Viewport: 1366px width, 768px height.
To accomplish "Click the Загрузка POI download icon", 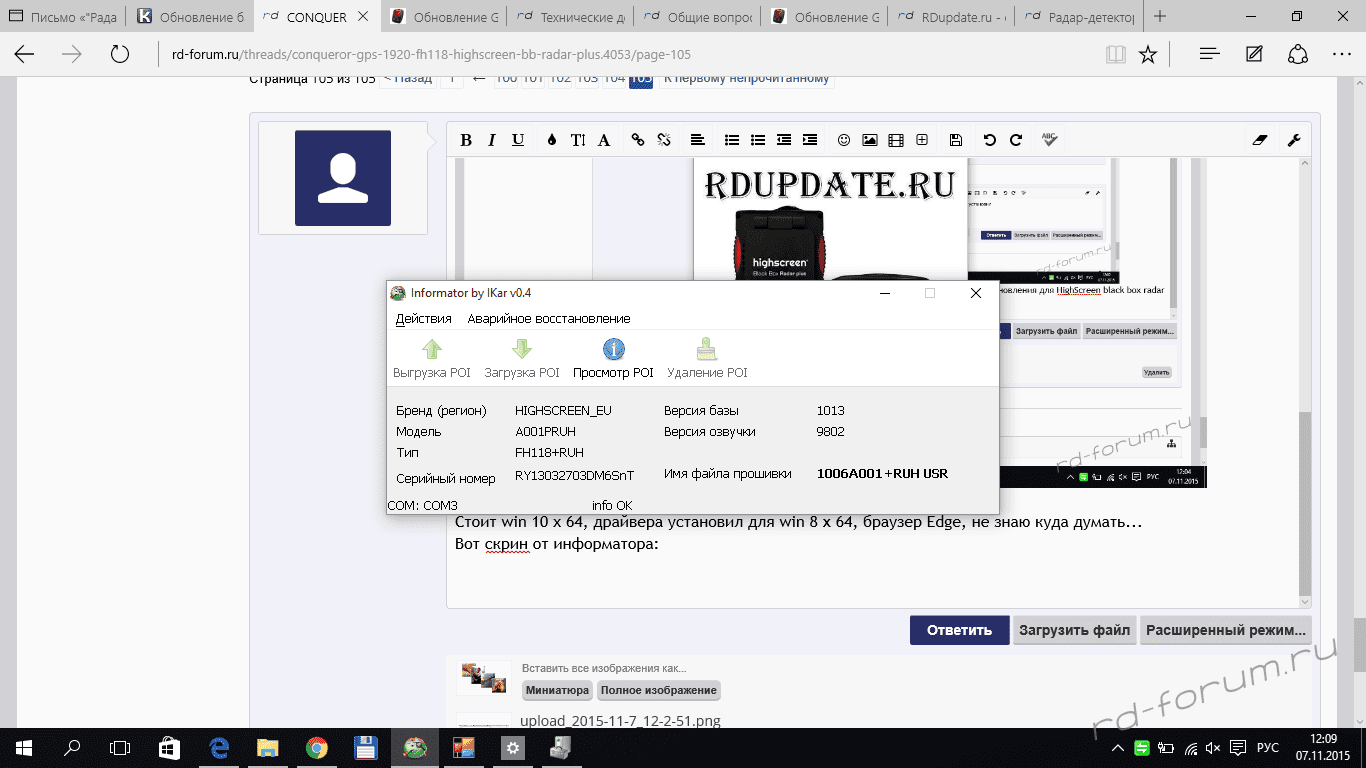I will (x=521, y=349).
